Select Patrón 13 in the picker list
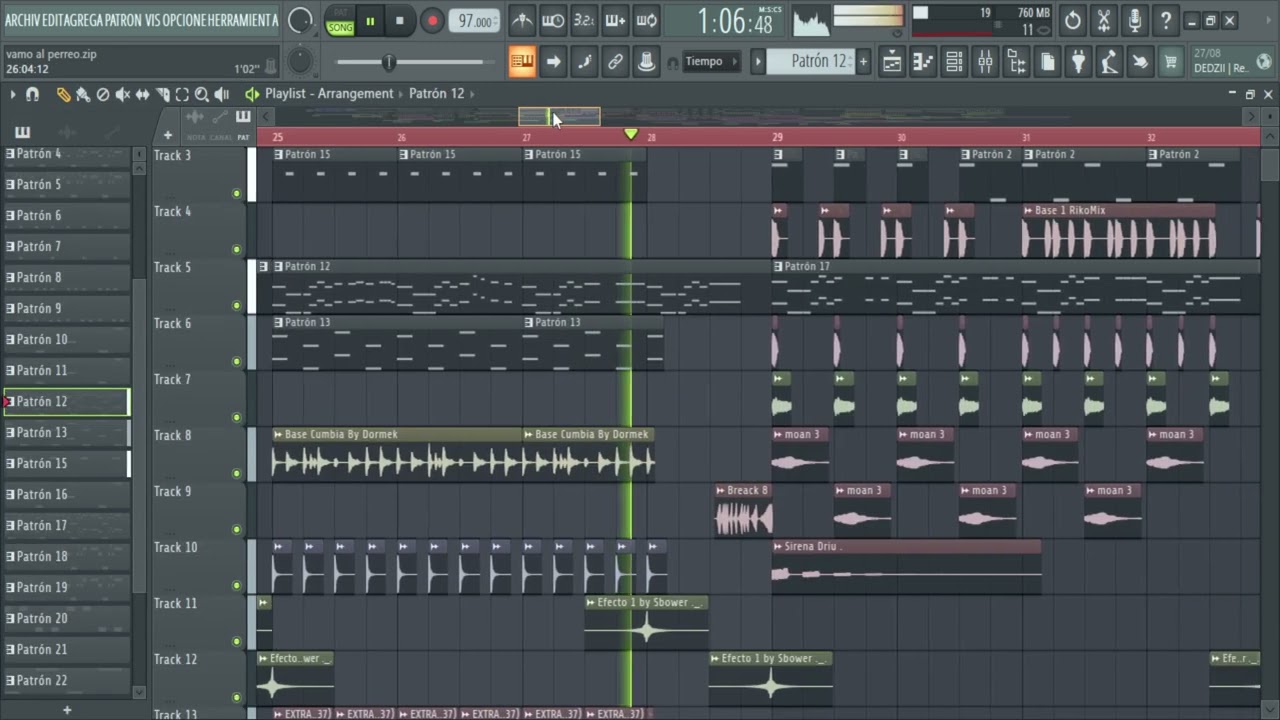The width and height of the screenshot is (1280, 720). [x=66, y=433]
